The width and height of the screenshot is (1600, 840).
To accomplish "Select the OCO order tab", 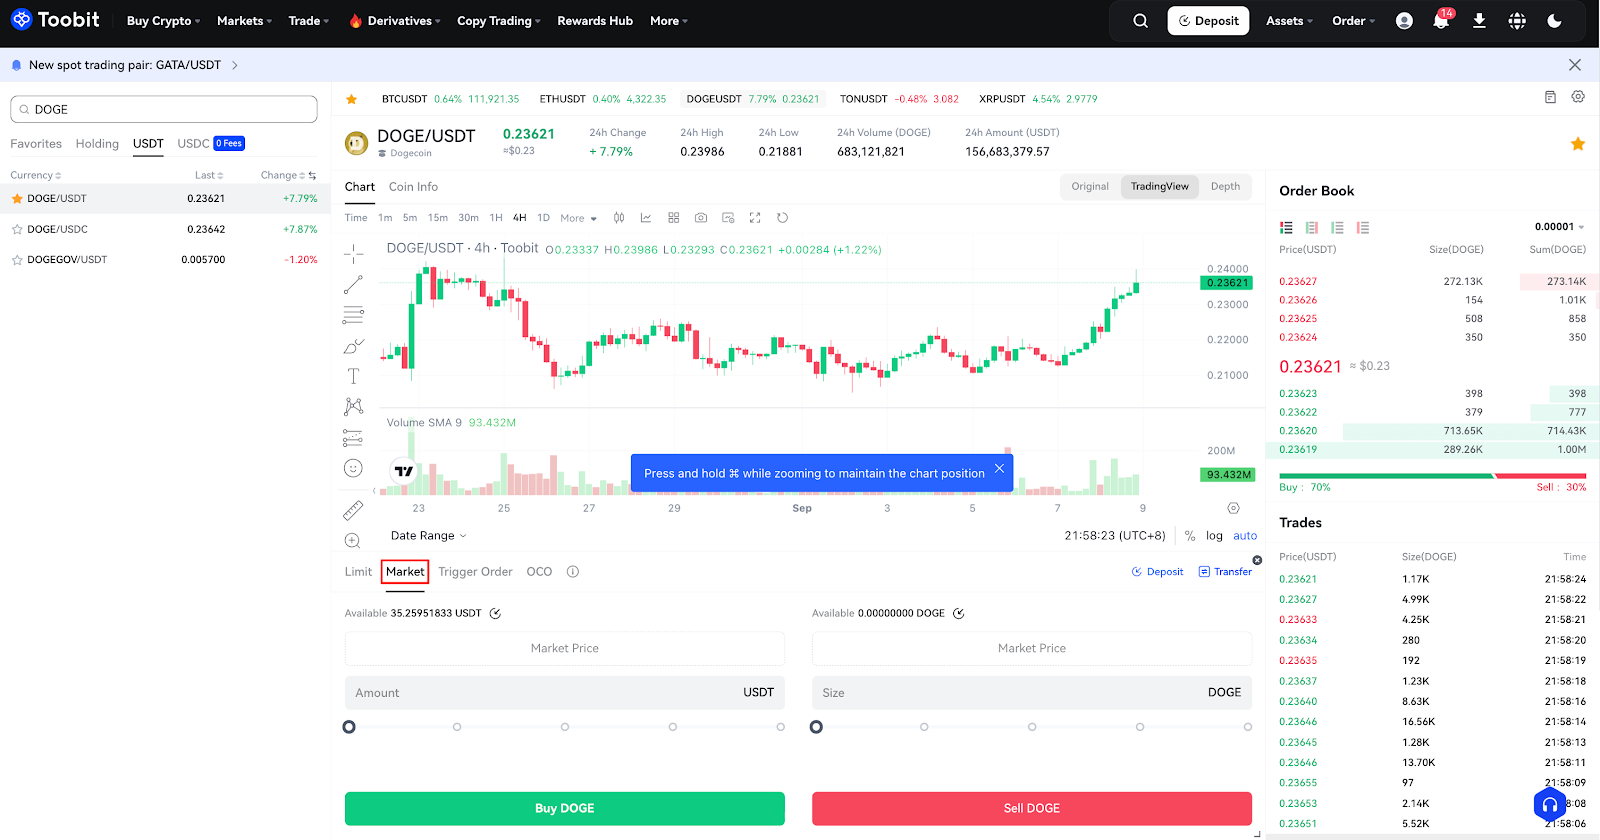I will (x=539, y=572).
